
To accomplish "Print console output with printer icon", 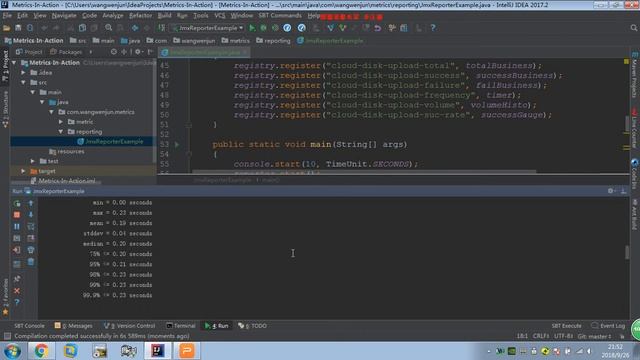I will point(31,250).
